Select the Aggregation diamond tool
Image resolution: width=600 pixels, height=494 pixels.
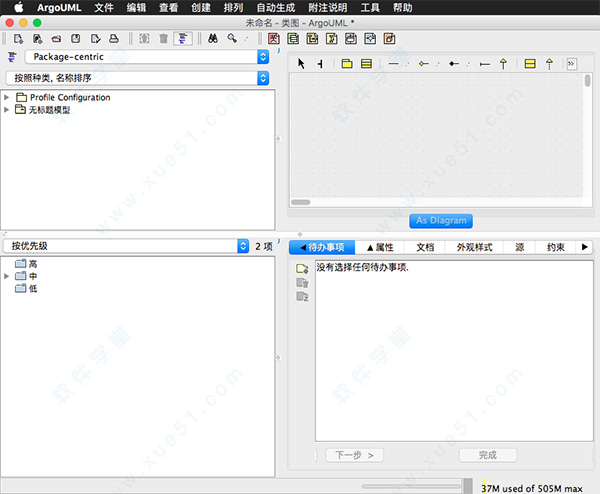coord(424,64)
